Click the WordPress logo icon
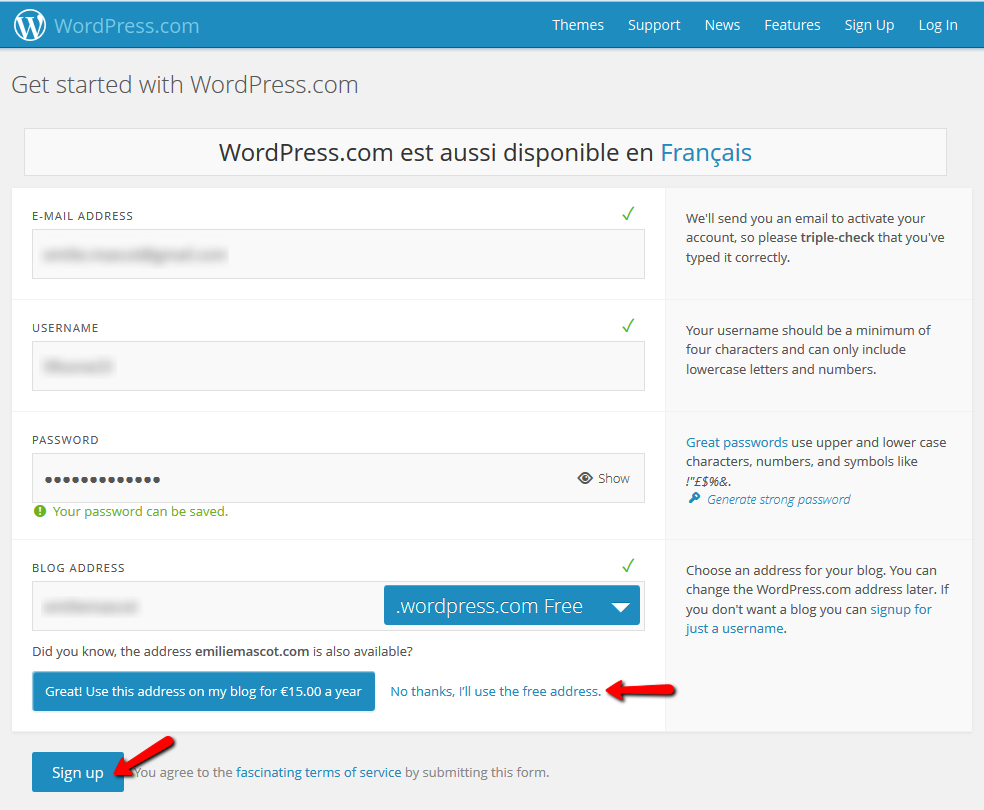 point(29,25)
